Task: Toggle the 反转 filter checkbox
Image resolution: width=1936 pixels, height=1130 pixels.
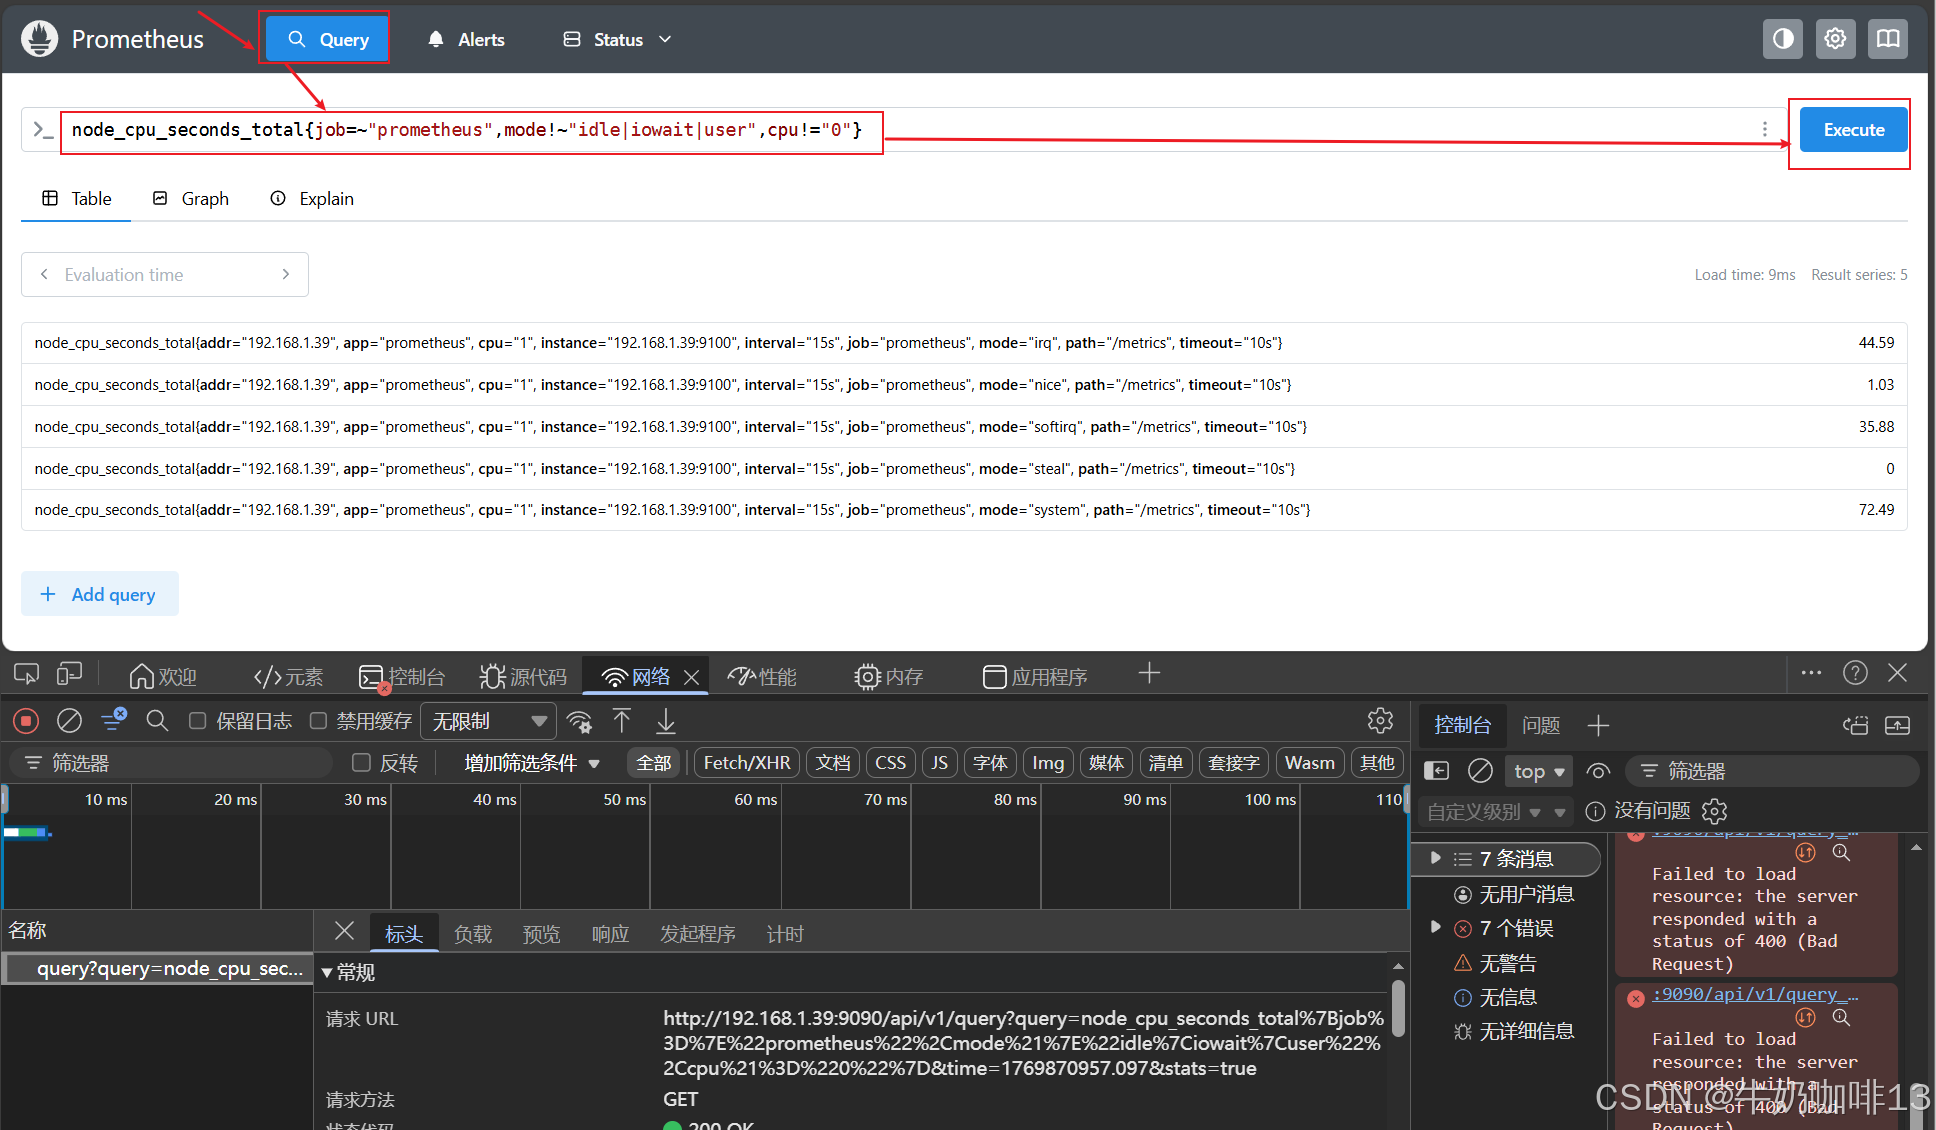Action: [362, 763]
